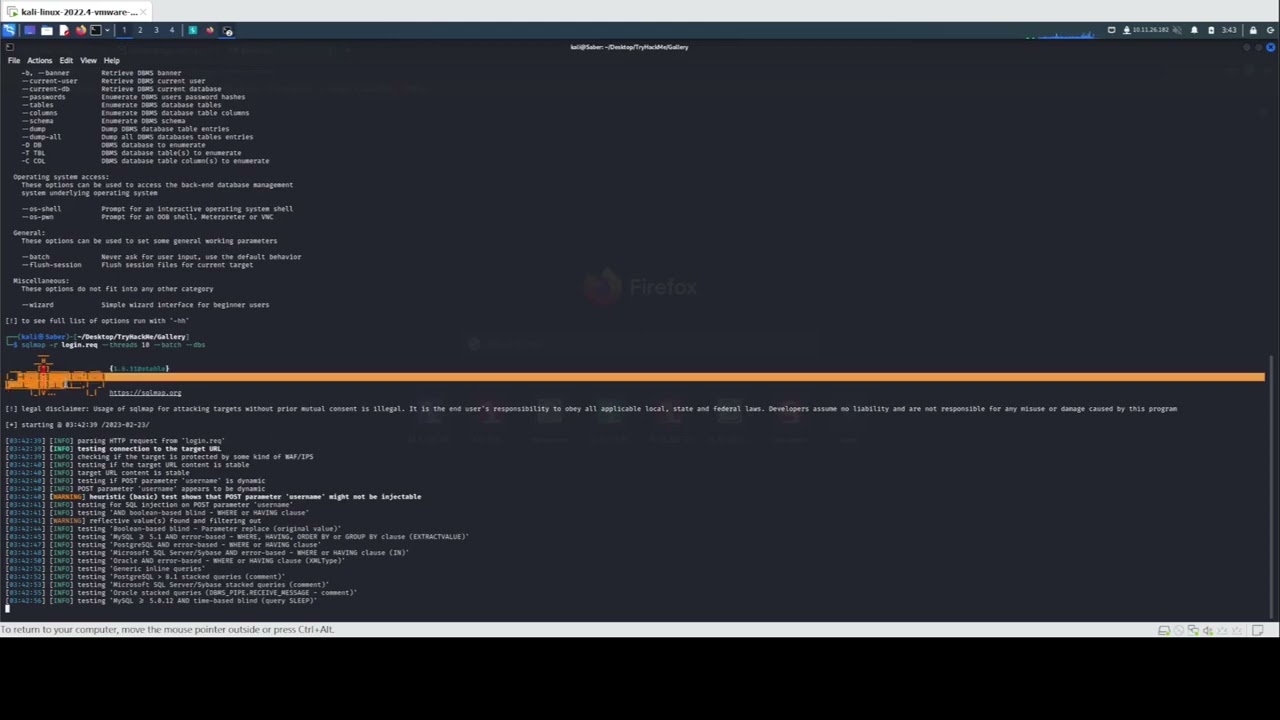
Task: Open terminal emulator from panel launcher
Action: click(x=96, y=30)
